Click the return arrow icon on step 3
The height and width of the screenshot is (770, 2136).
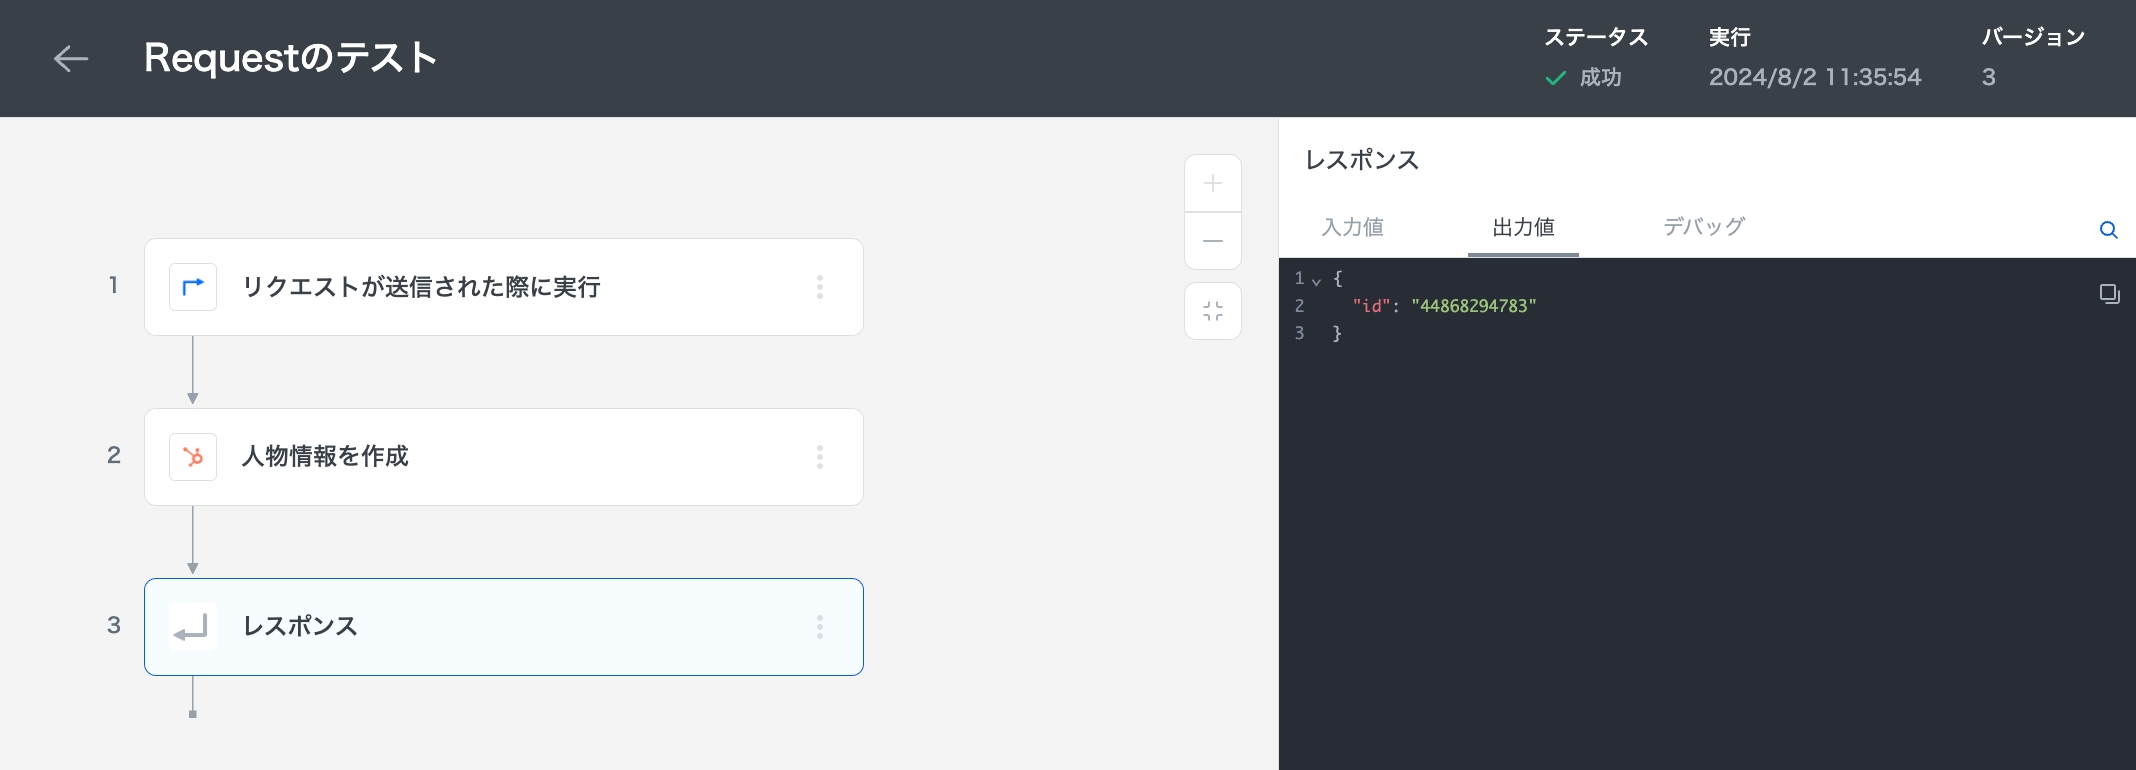[x=192, y=627]
